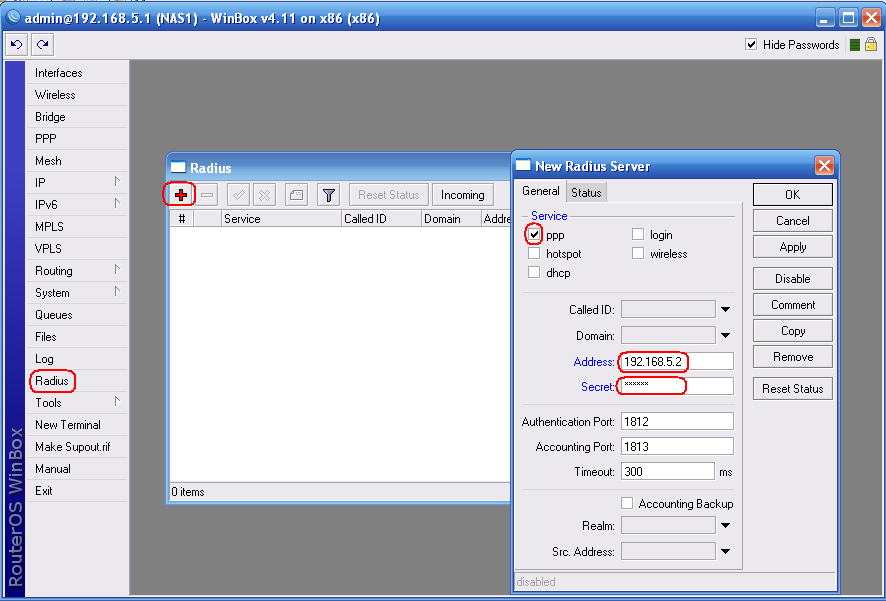The height and width of the screenshot is (601, 886).
Task: Click the Cancel button
Action: click(792, 221)
